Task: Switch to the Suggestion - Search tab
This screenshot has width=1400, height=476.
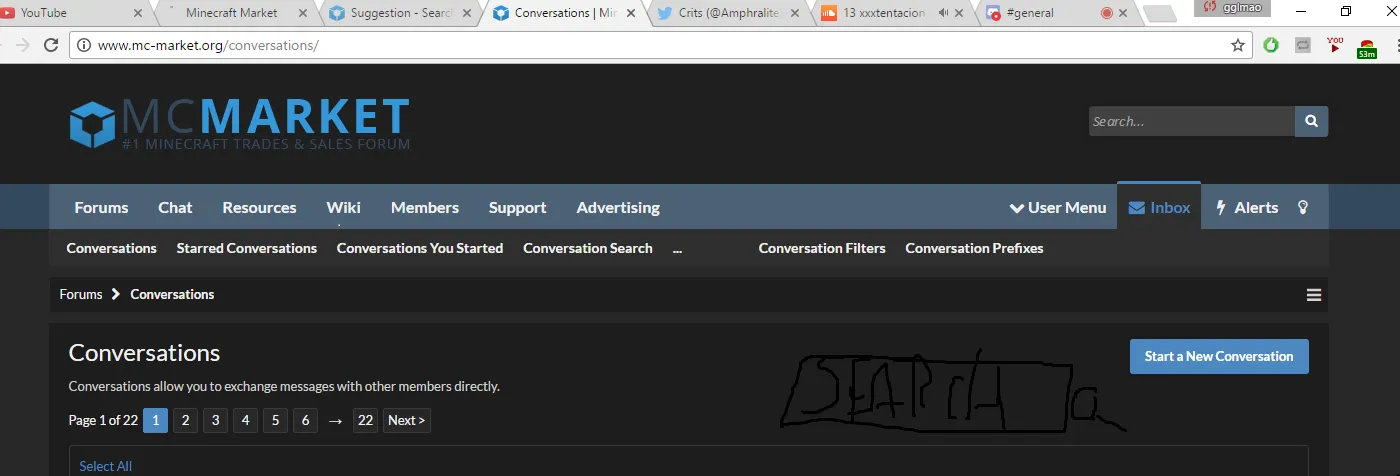Action: tap(400, 14)
